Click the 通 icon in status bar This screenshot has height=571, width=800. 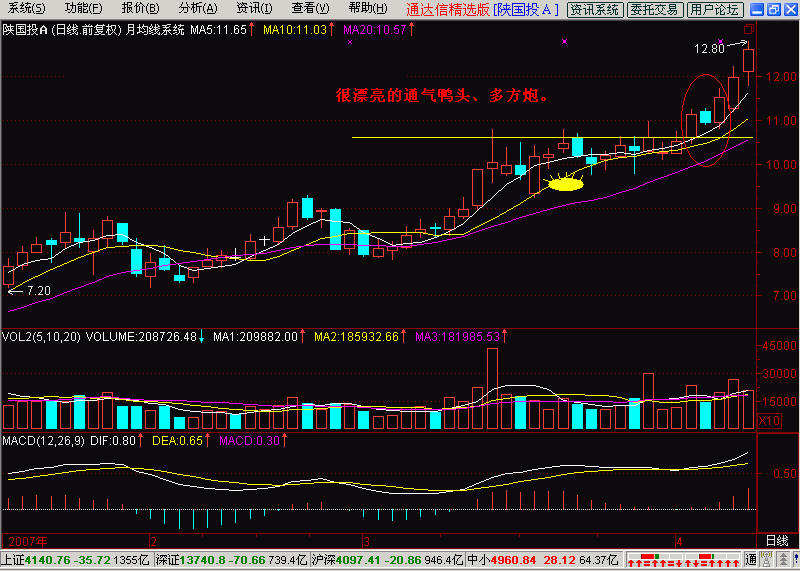753,559
